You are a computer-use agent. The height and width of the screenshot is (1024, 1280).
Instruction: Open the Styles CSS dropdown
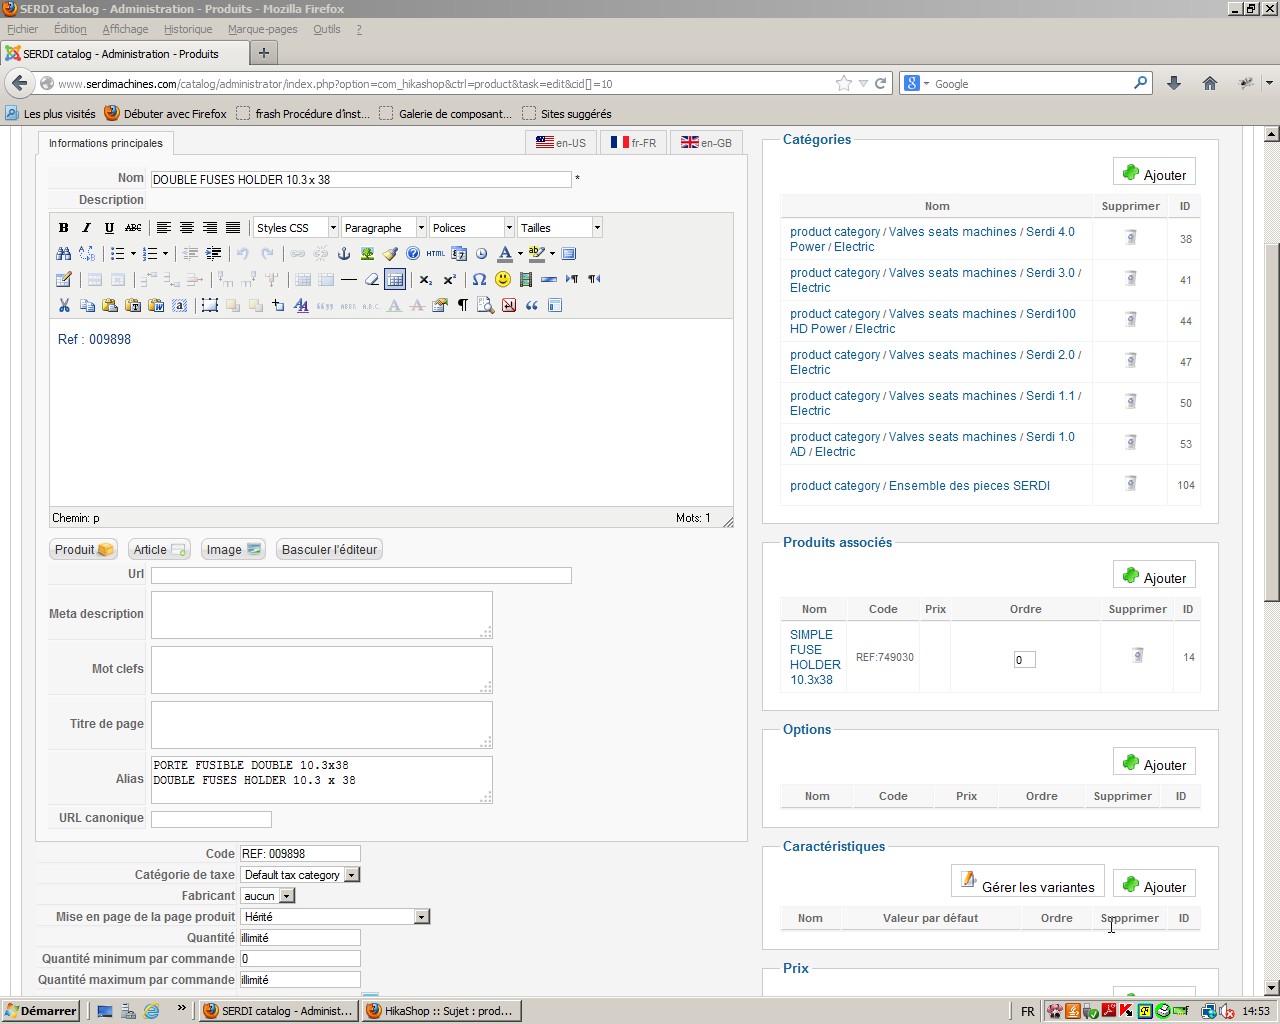[296, 228]
